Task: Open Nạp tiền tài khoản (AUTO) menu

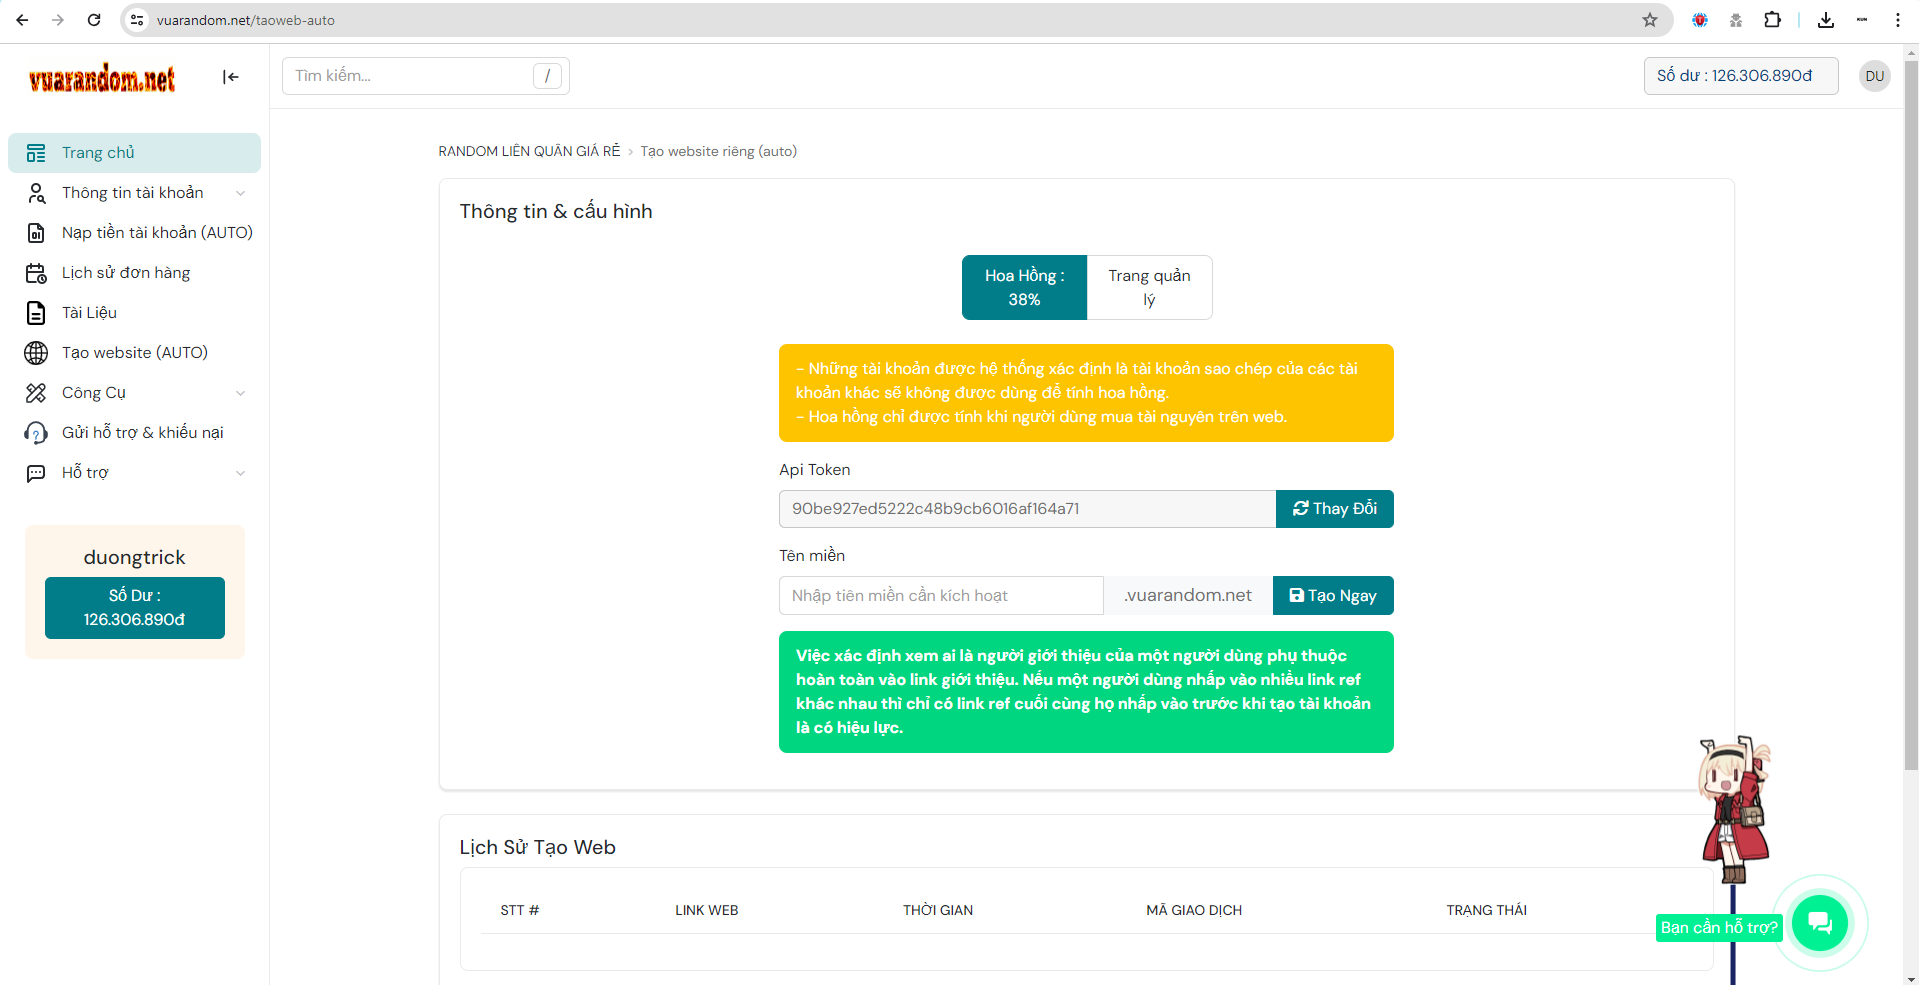Action: click(x=157, y=233)
